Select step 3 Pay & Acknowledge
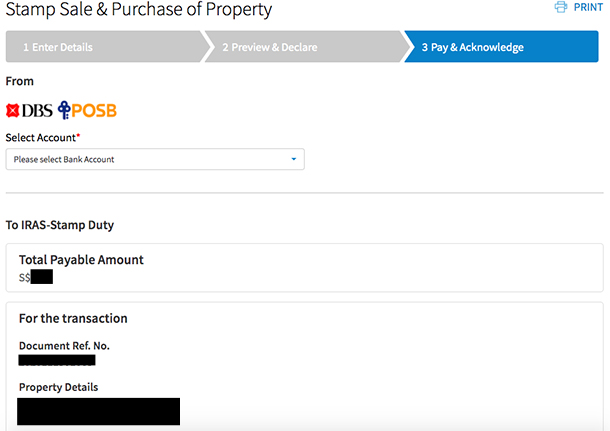The image size is (610, 431). [502, 47]
